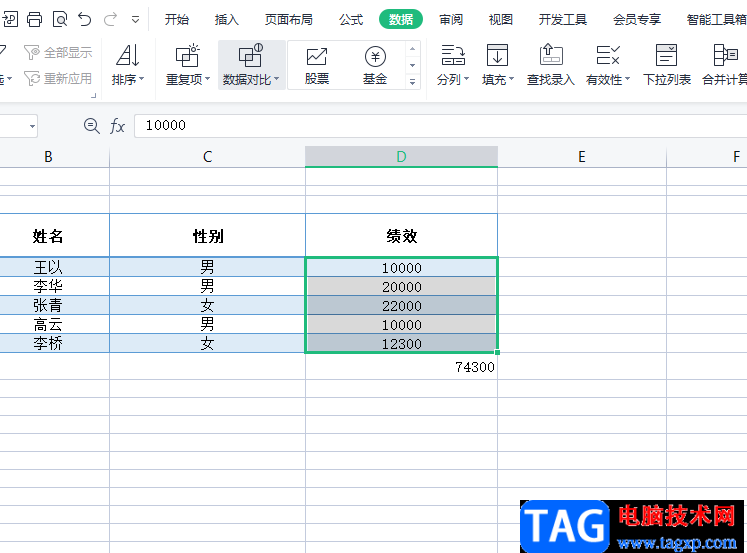Select the cell containing 王以
This screenshot has height=553, width=747.
click(48, 267)
